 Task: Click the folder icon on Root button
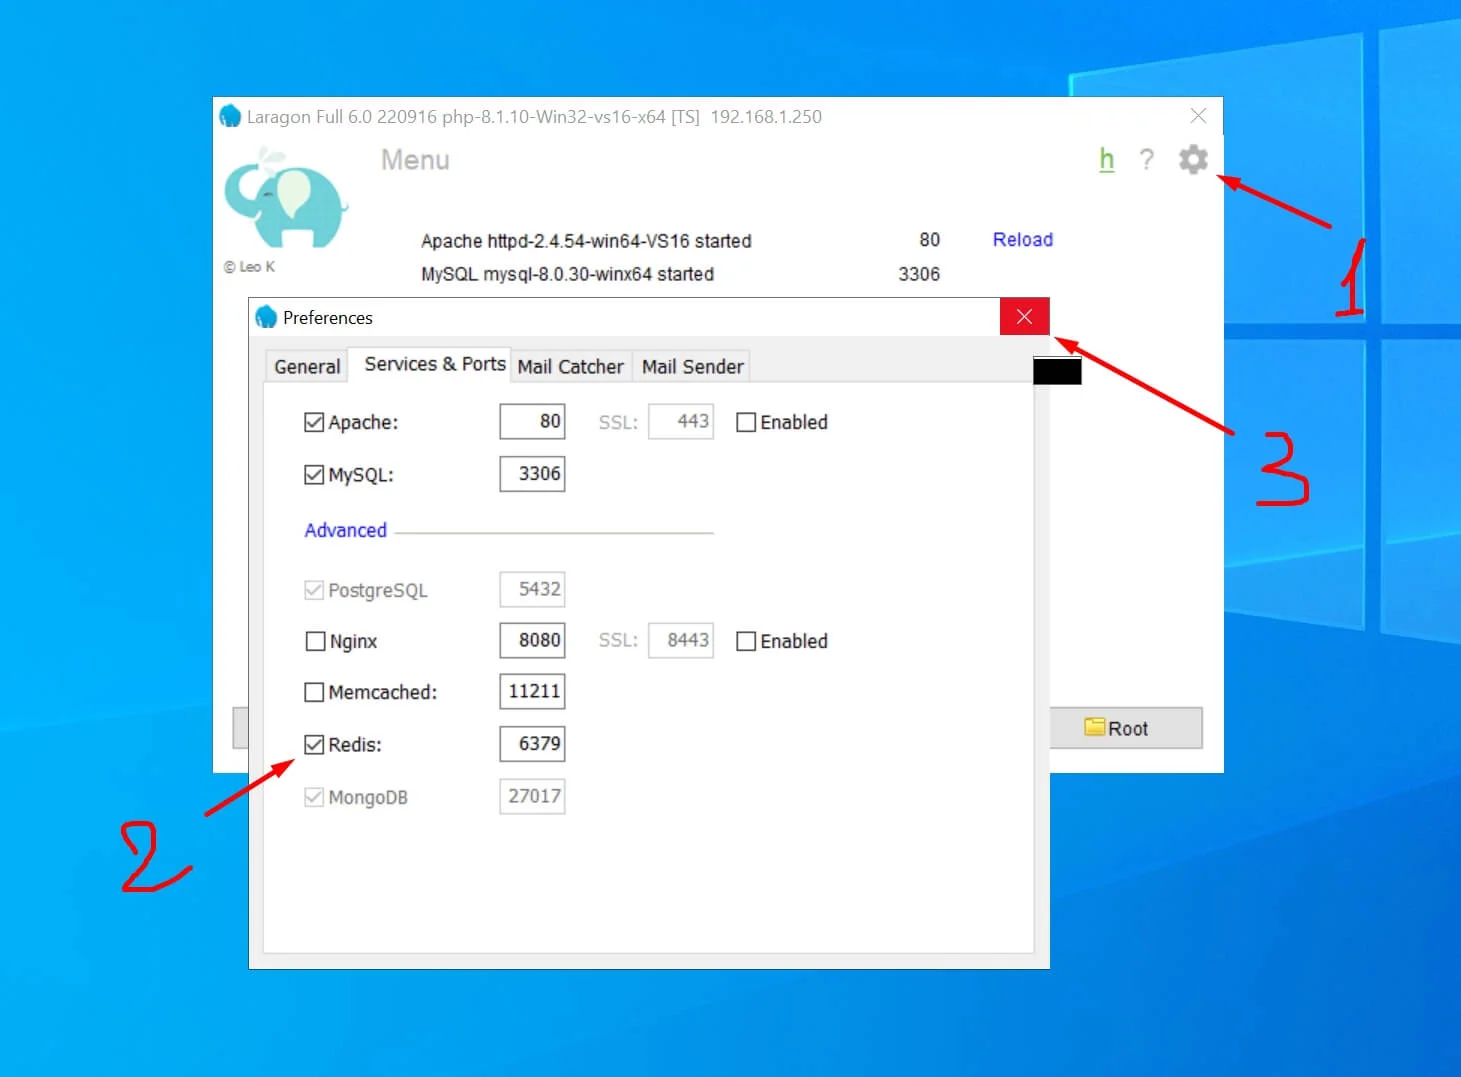(1095, 727)
